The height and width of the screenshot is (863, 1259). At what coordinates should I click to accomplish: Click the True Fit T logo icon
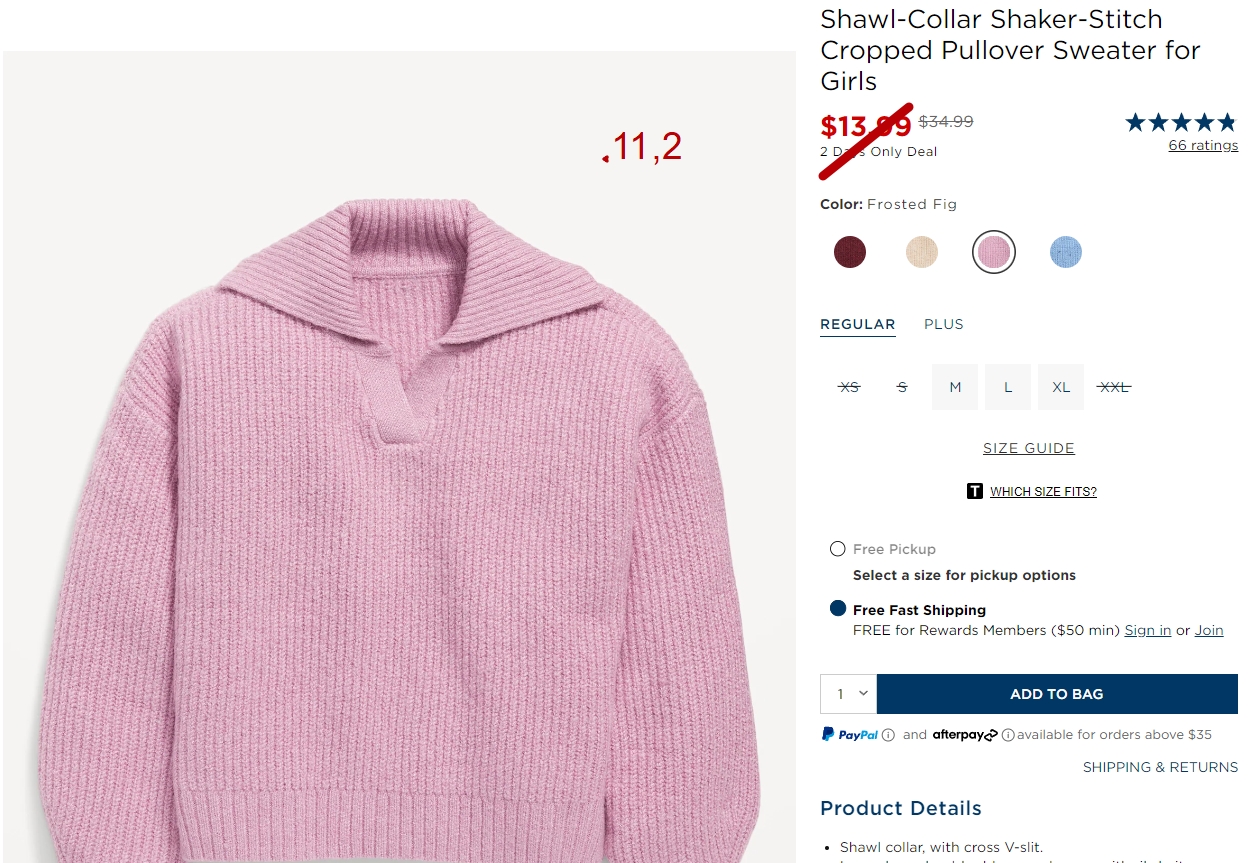tap(975, 491)
